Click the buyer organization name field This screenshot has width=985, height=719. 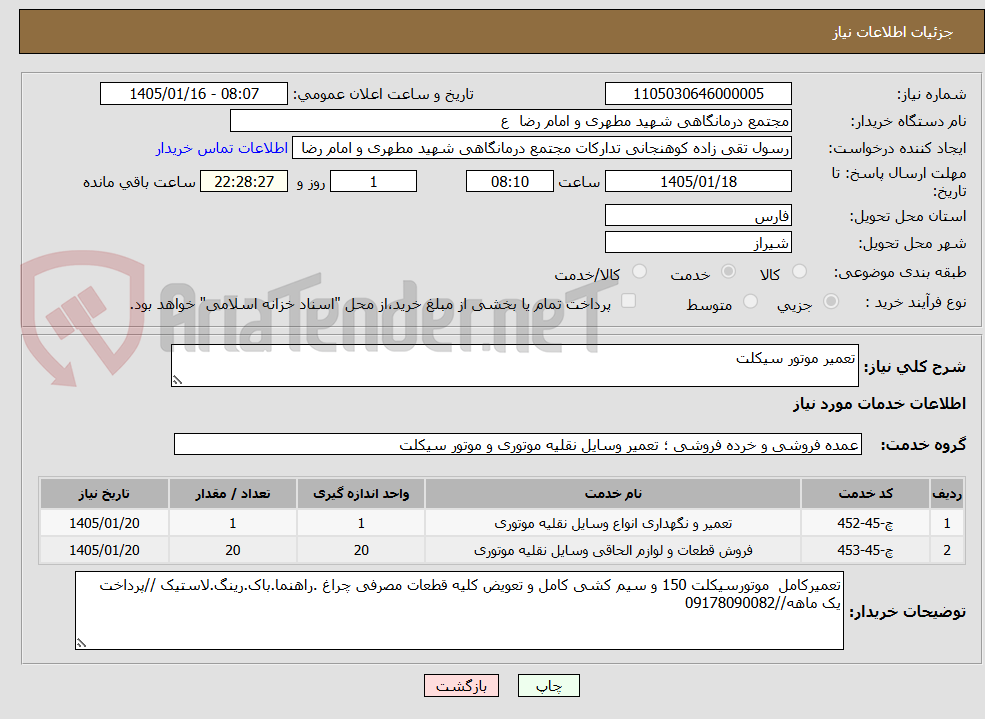tap(511, 121)
